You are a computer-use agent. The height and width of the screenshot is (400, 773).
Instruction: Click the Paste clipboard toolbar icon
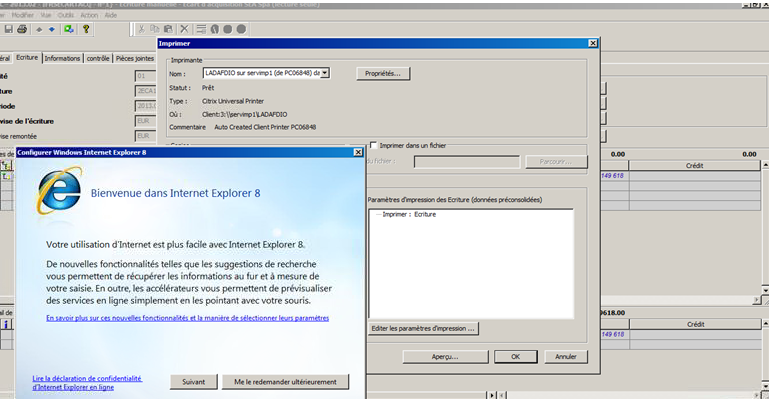pyautogui.click(x=169, y=29)
